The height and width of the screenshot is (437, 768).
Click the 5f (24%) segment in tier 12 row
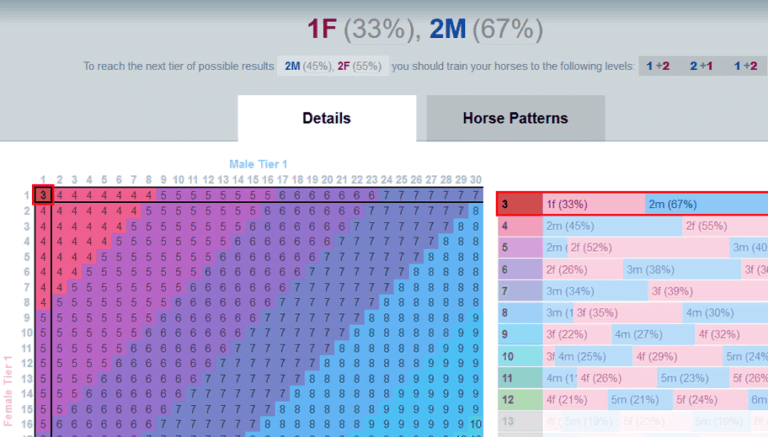[710, 399]
